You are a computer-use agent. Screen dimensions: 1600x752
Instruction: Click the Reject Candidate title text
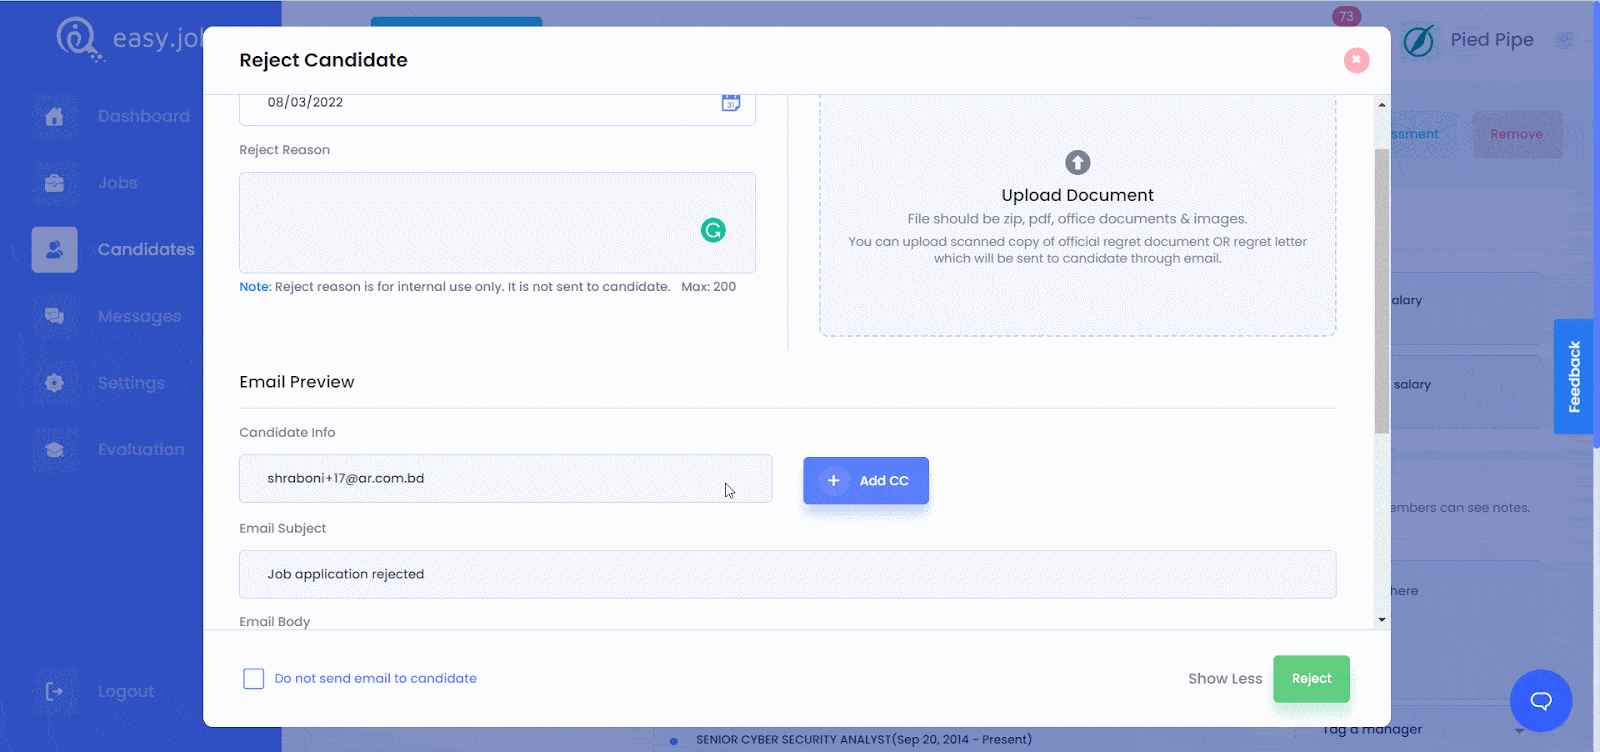[x=323, y=60]
